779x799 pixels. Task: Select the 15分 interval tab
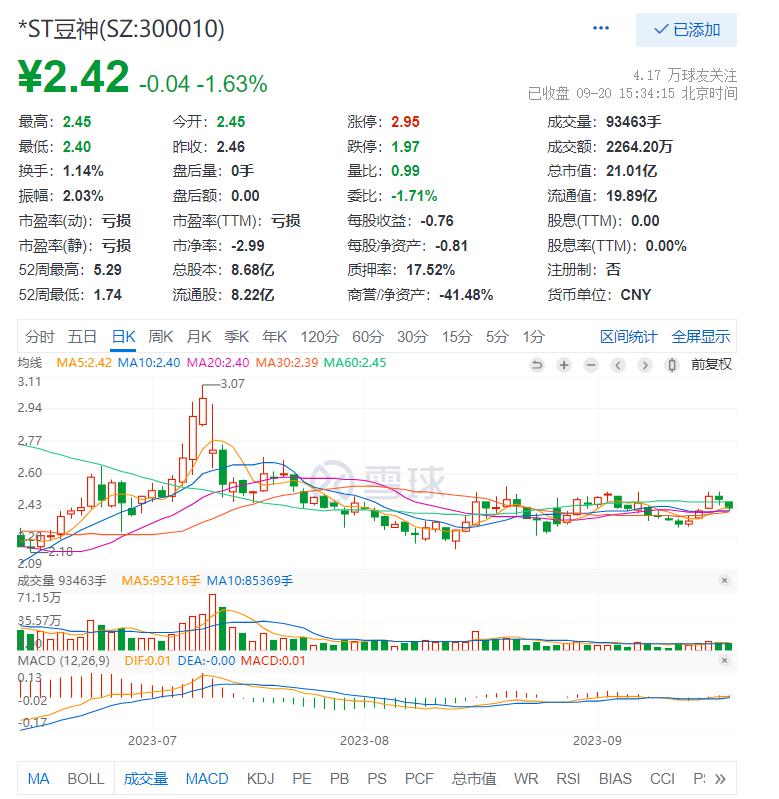(x=456, y=337)
